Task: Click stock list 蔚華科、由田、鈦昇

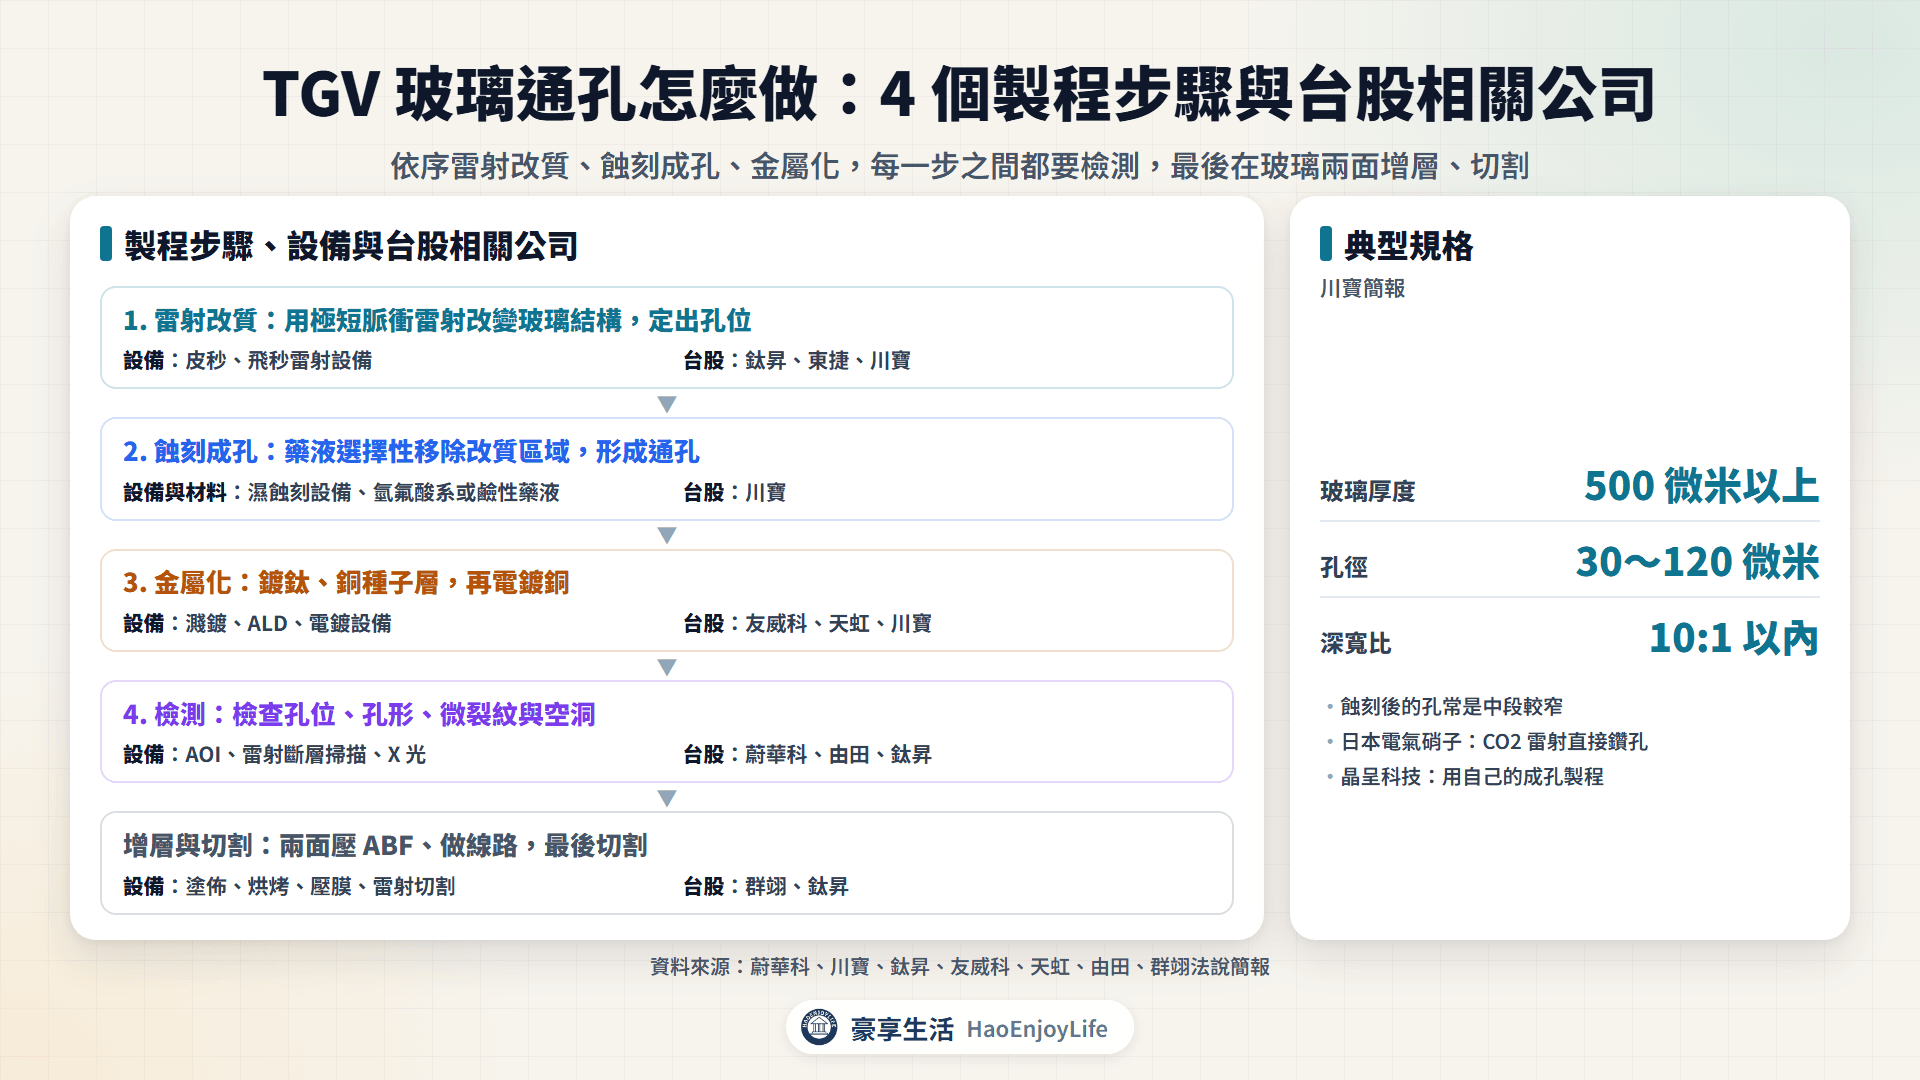Action: pyautogui.click(x=838, y=755)
